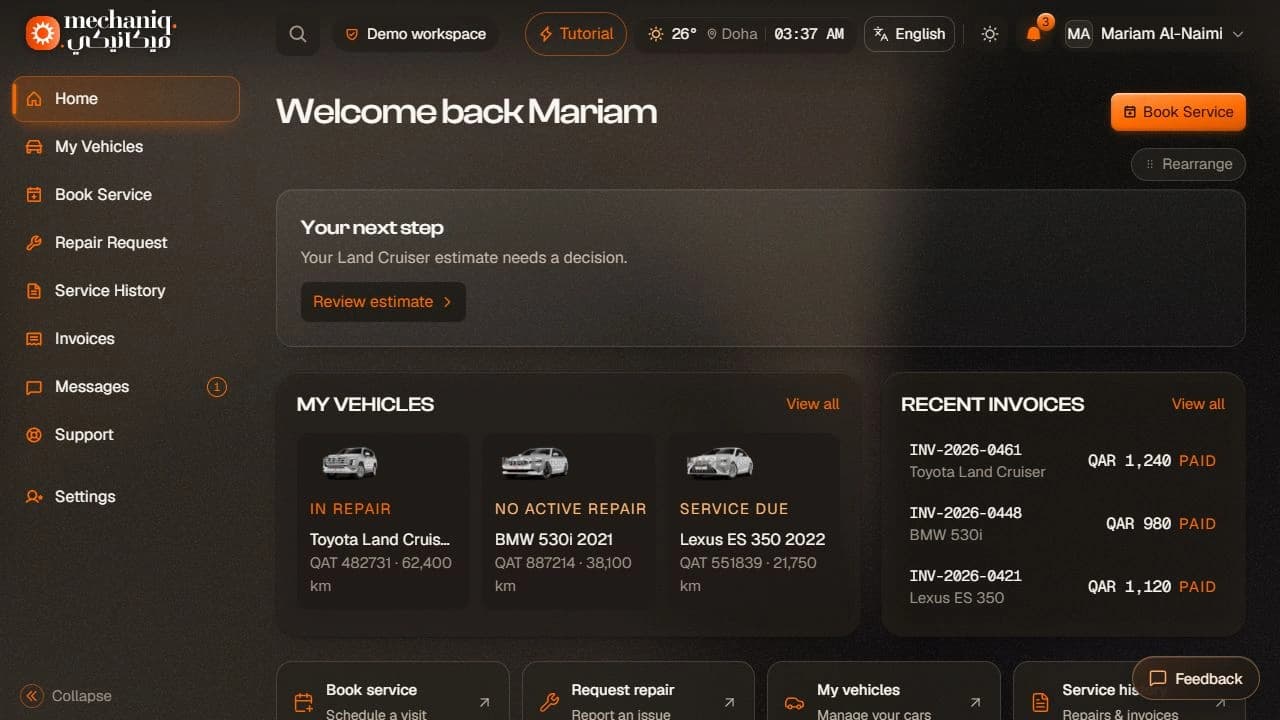Viewport: 1280px width, 720px height.
Task: View all recent invoices link
Action: click(x=1198, y=404)
